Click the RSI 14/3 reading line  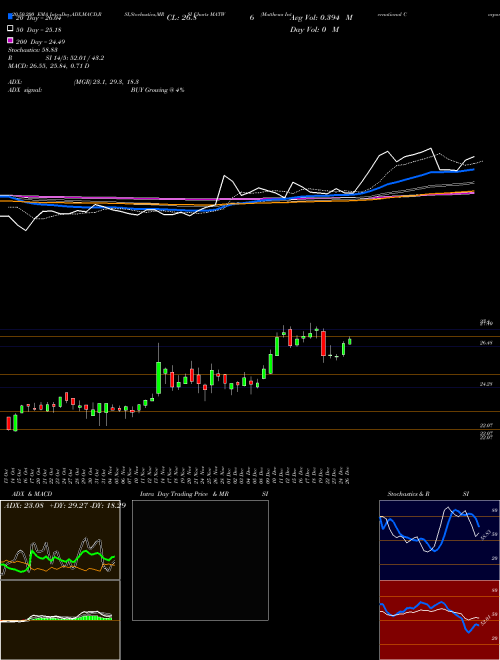click(x=56, y=58)
